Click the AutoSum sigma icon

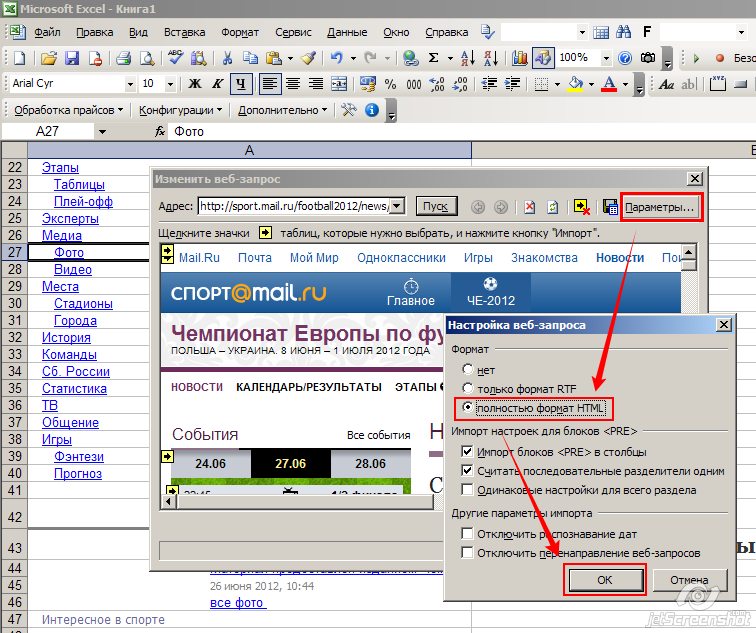coord(433,58)
